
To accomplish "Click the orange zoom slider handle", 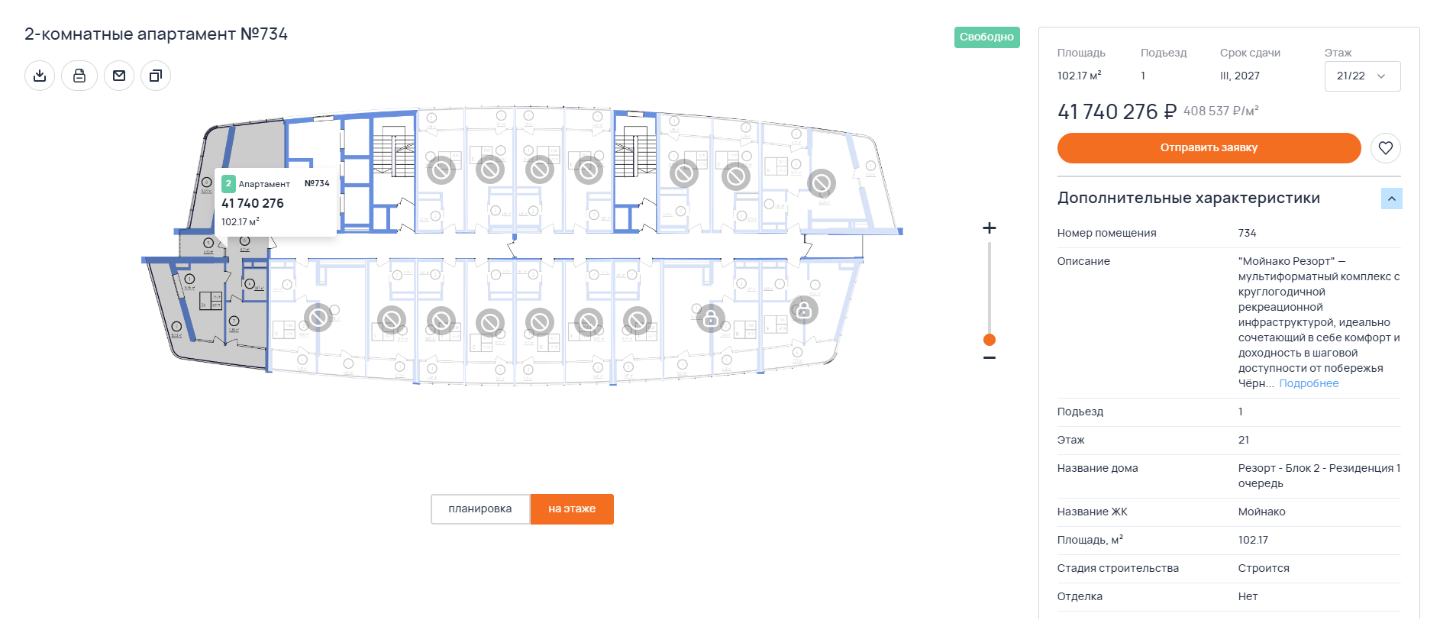I will (x=989, y=339).
